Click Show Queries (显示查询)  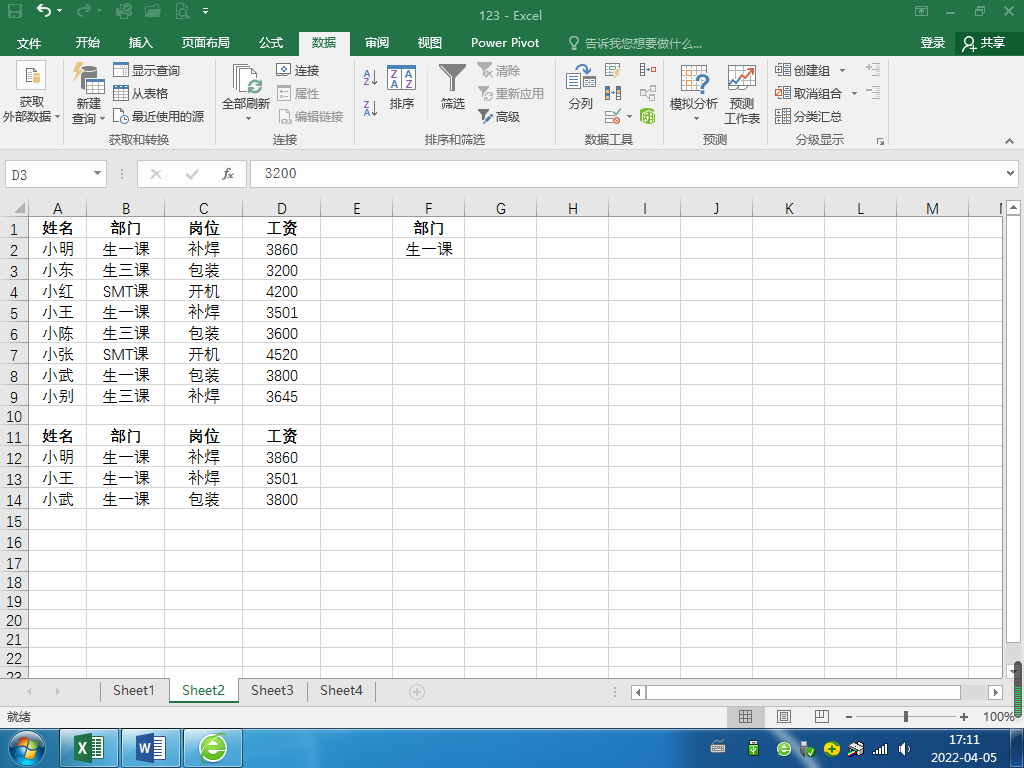coord(146,70)
